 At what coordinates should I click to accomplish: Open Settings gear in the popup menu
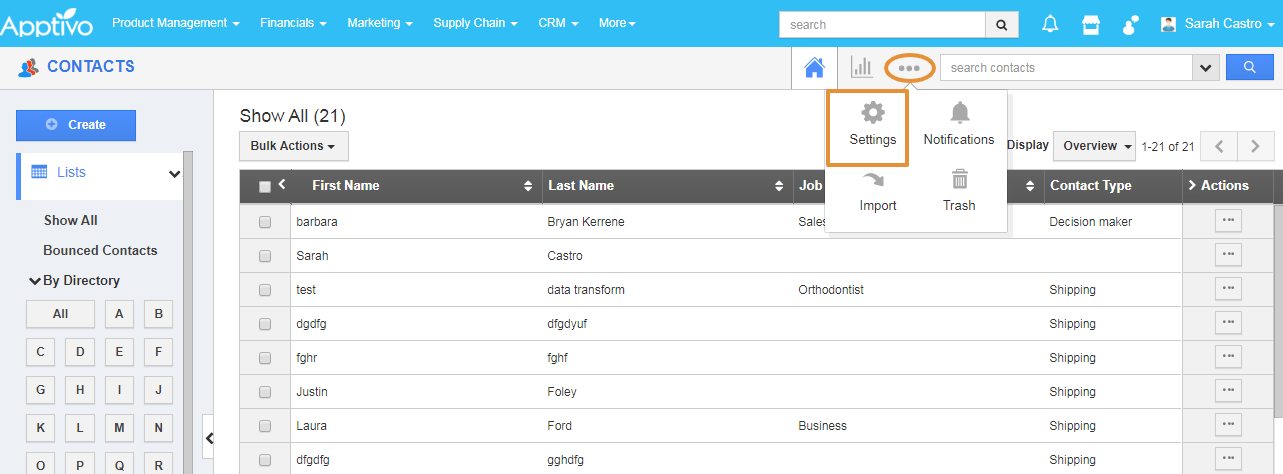click(872, 113)
